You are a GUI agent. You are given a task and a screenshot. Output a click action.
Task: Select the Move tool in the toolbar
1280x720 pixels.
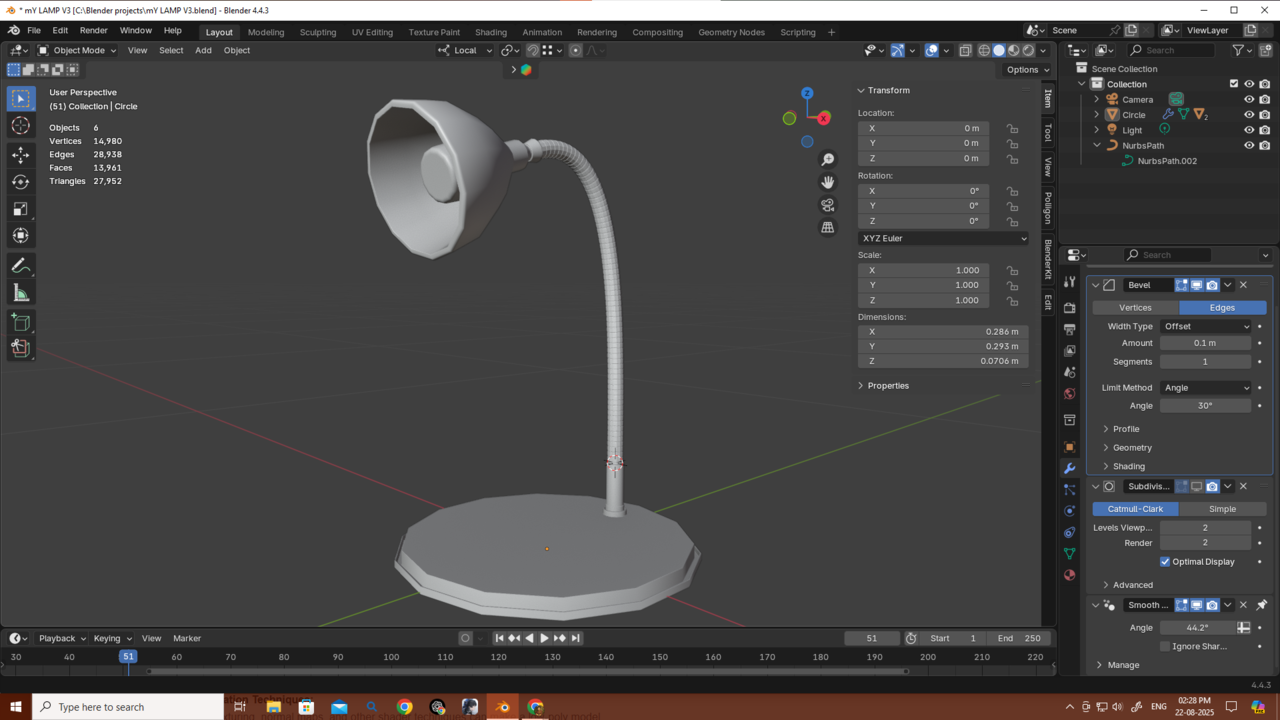(x=21, y=155)
